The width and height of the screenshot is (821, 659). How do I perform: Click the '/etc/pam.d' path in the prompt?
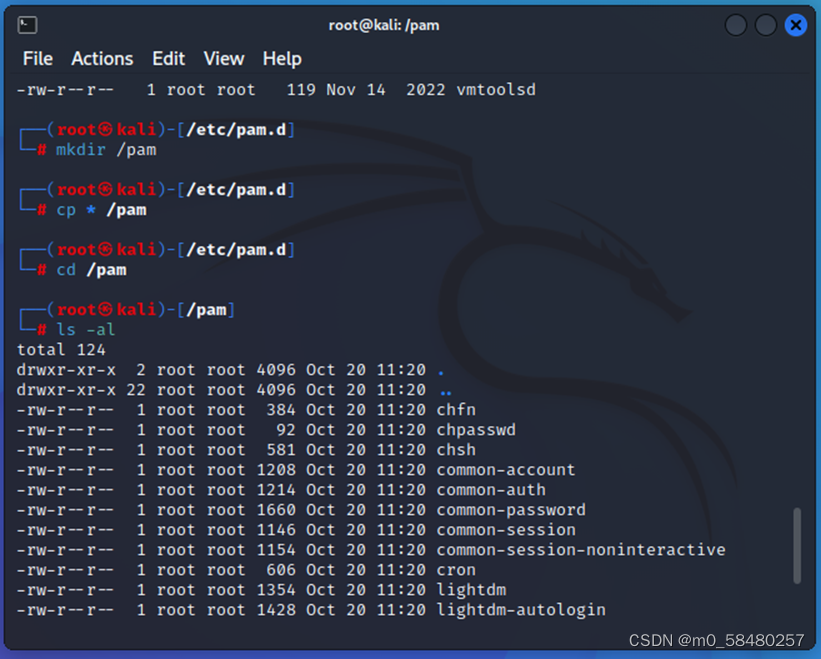(239, 129)
